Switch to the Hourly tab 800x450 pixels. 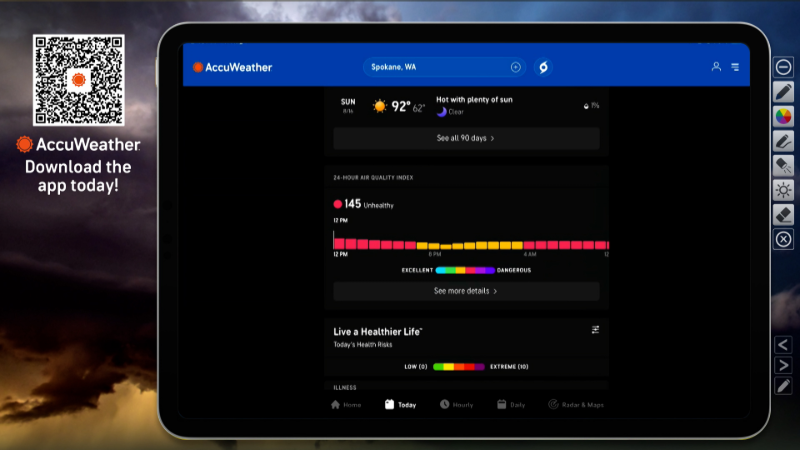click(457, 405)
